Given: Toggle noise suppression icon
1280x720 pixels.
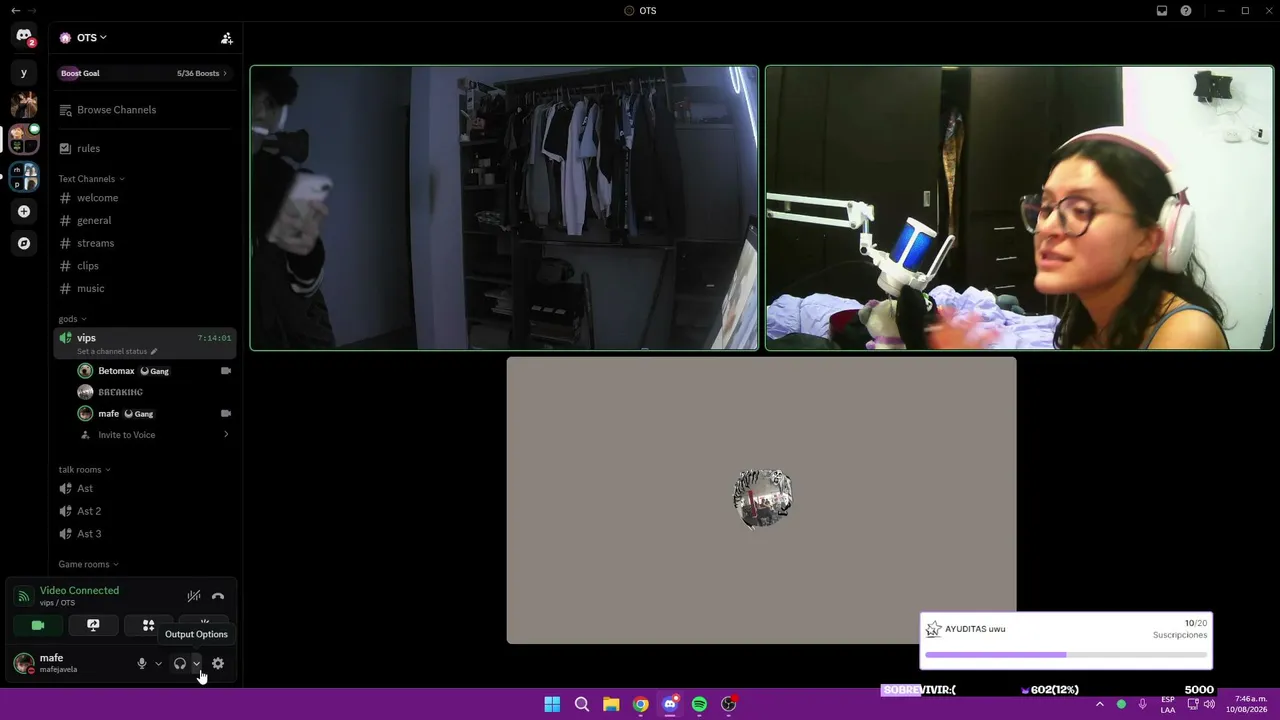Looking at the screenshot, I should pyautogui.click(x=194, y=596).
